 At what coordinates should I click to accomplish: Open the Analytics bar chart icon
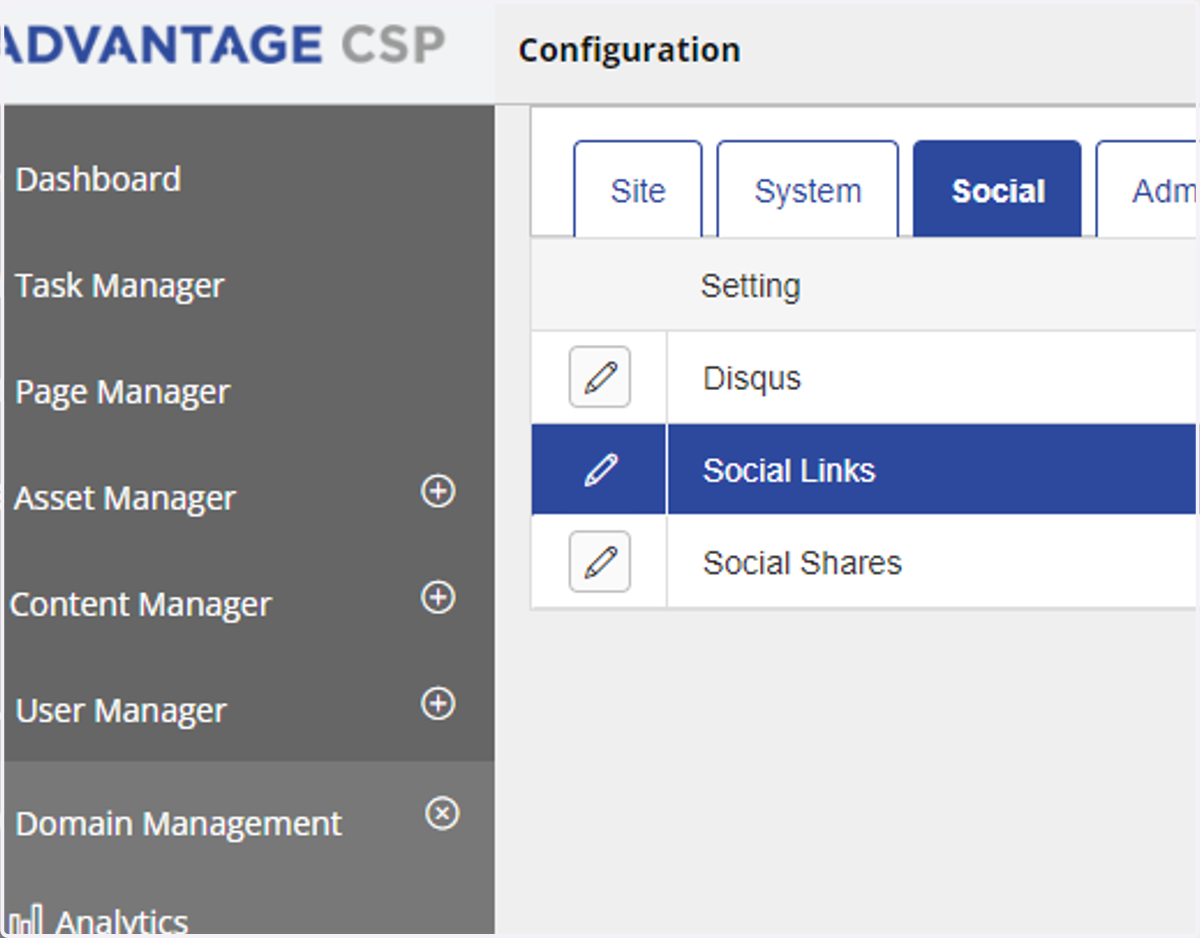(x=25, y=921)
